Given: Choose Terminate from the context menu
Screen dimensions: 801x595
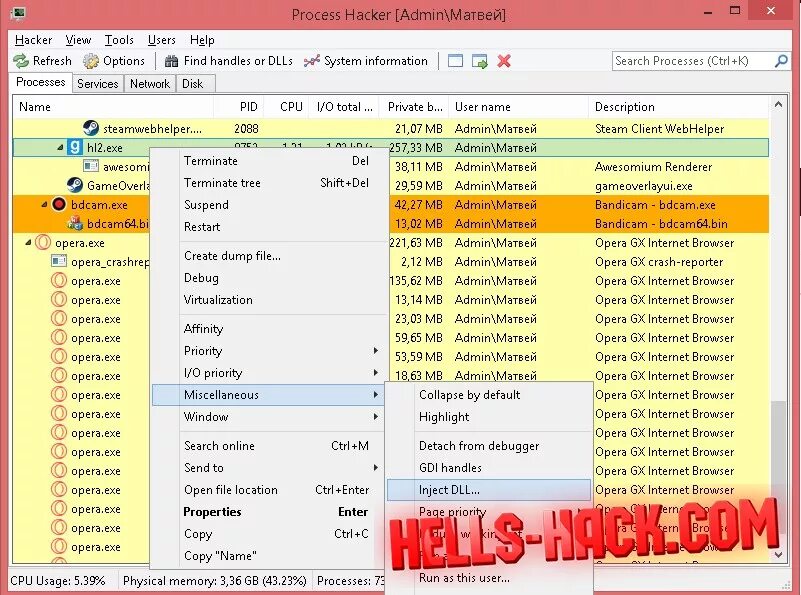Looking at the screenshot, I should [270, 161].
